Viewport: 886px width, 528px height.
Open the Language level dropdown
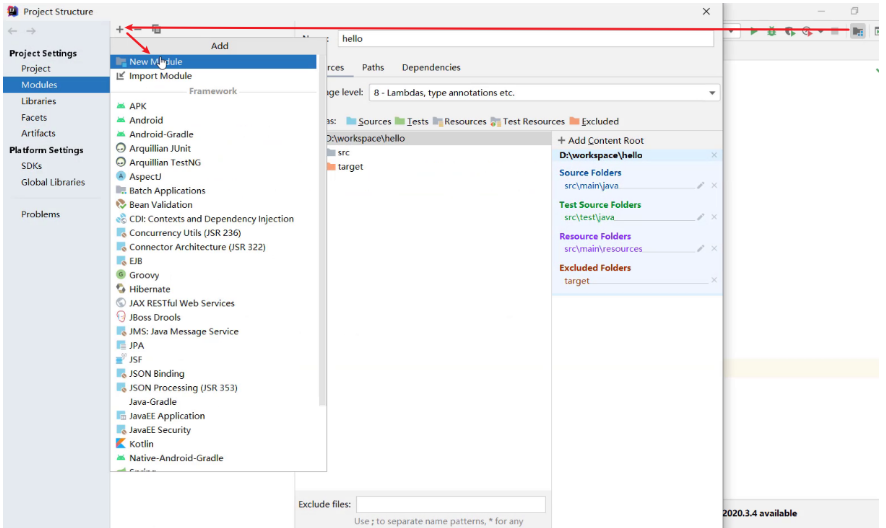pyautogui.click(x=545, y=93)
